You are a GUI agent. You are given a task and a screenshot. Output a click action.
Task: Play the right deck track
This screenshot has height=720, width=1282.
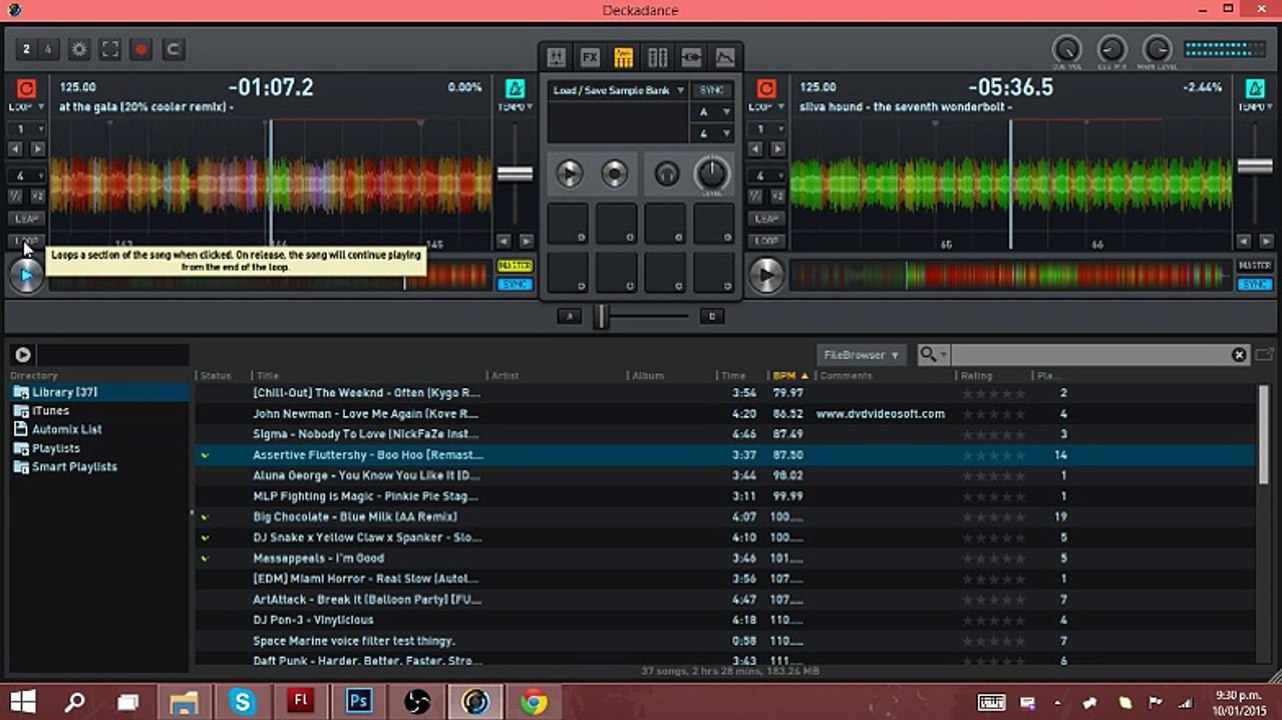point(766,275)
